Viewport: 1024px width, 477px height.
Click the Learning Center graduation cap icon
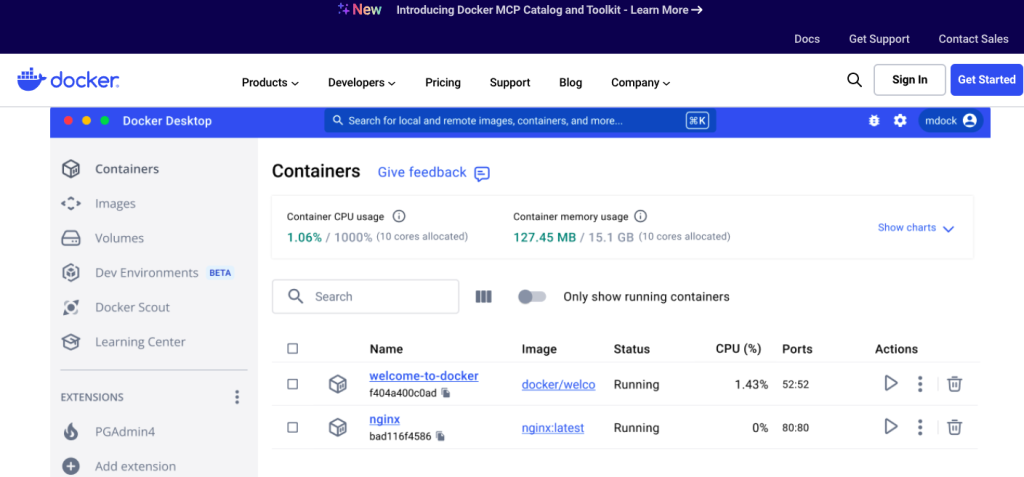coord(71,342)
